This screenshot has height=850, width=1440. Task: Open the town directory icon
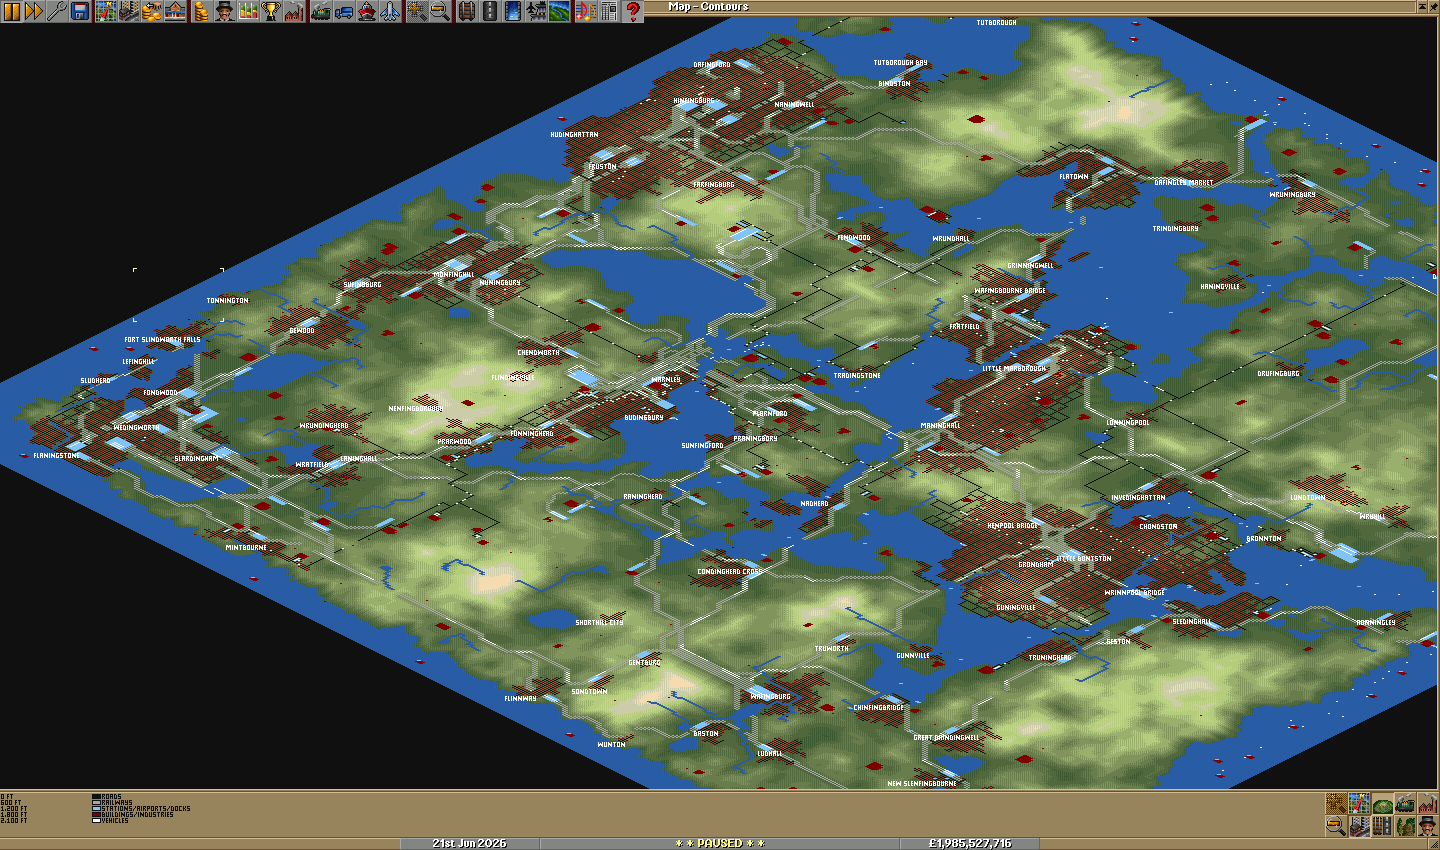(128, 11)
